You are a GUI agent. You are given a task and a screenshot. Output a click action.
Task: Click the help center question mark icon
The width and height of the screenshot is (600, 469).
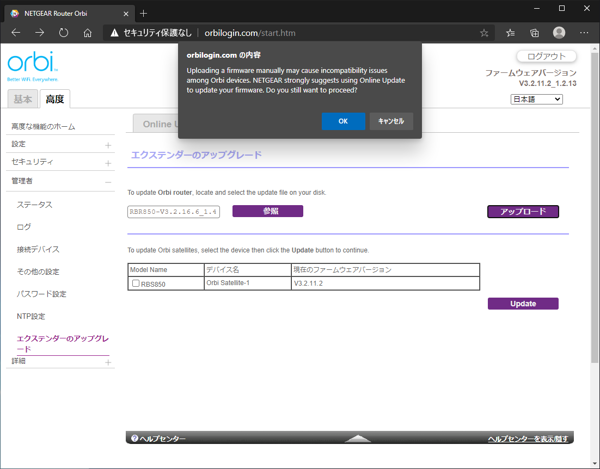(x=134, y=438)
